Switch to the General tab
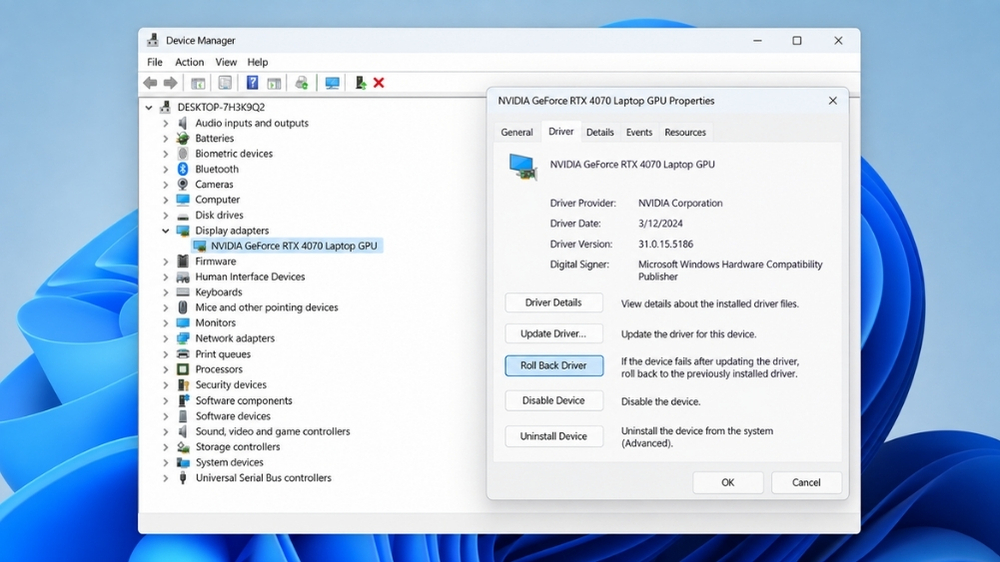 [517, 132]
